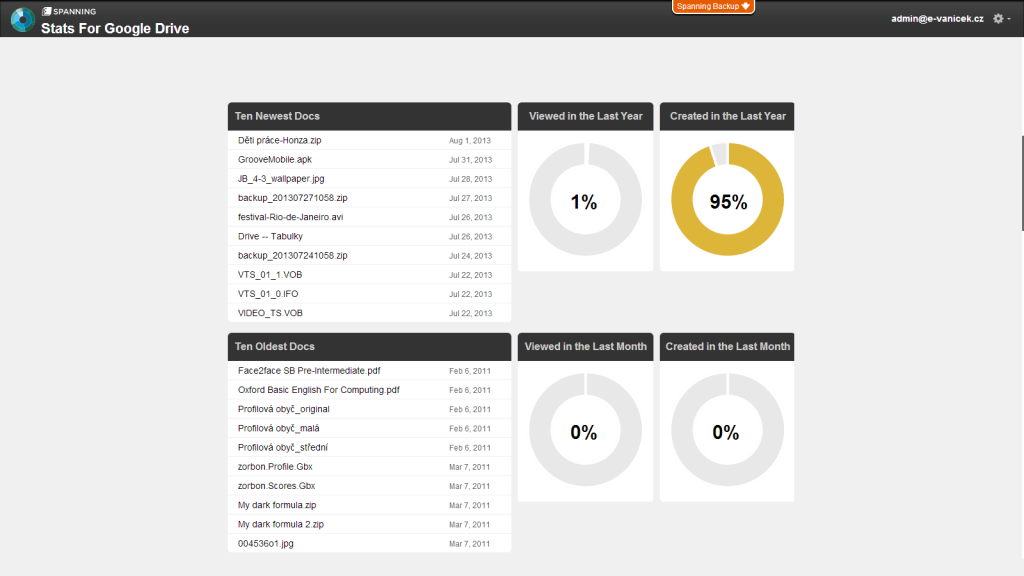Select VTS_01_0.IFO file
The image size is (1024, 576).
point(268,294)
